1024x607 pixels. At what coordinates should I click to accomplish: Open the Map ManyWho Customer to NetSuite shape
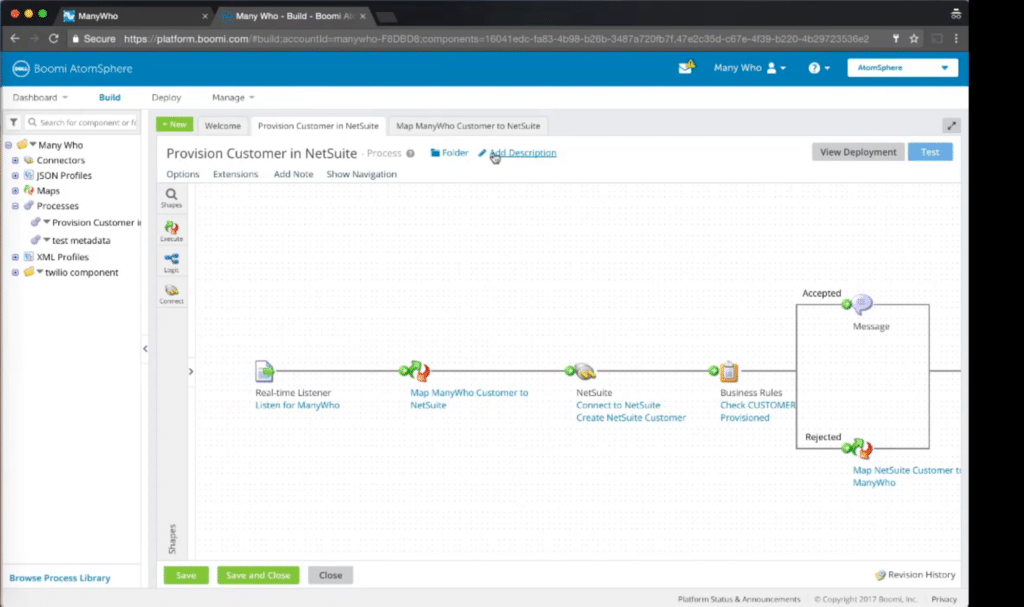(x=418, y=370)
